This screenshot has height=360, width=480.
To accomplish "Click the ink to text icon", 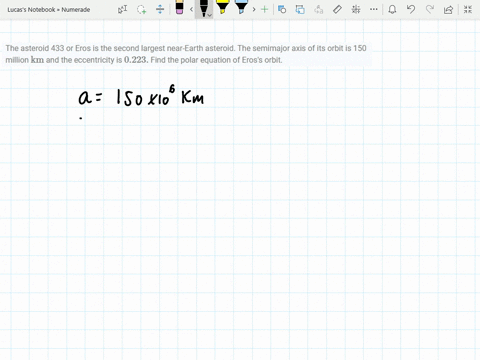I will pos(319,9).
